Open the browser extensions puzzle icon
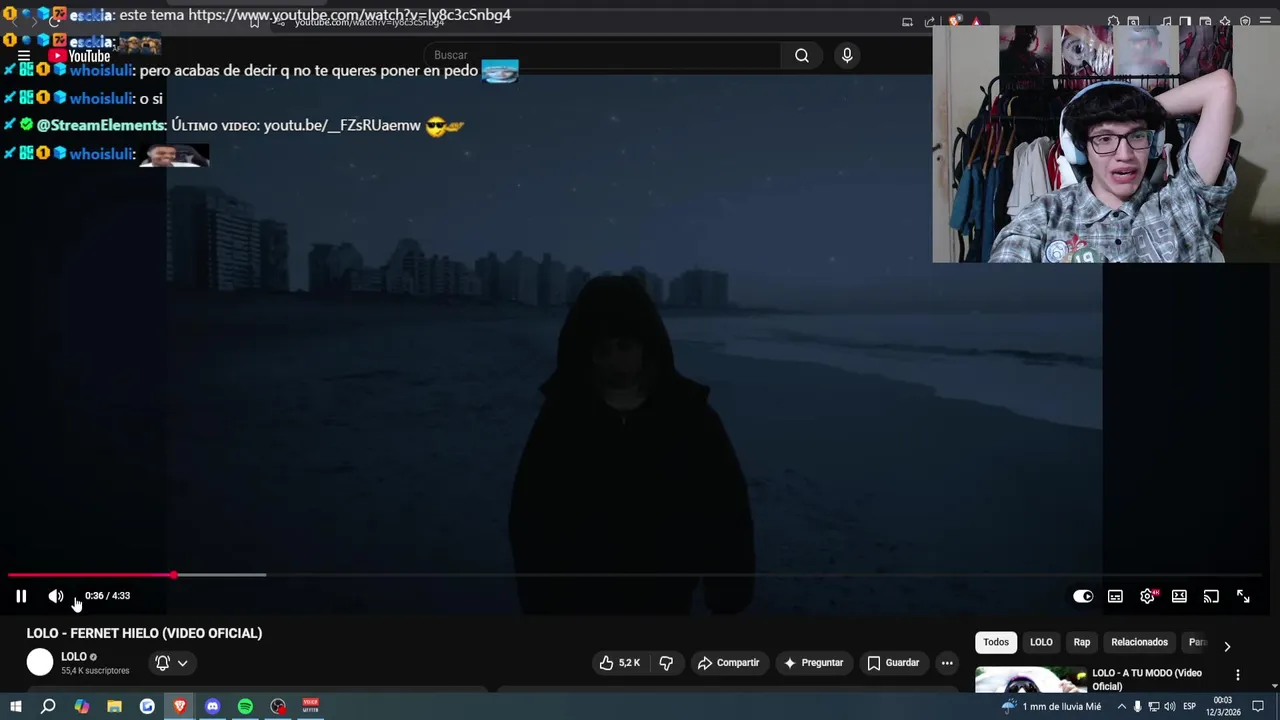Image resolution: width=1280 pixels, height=720 pixels. 1113,22
